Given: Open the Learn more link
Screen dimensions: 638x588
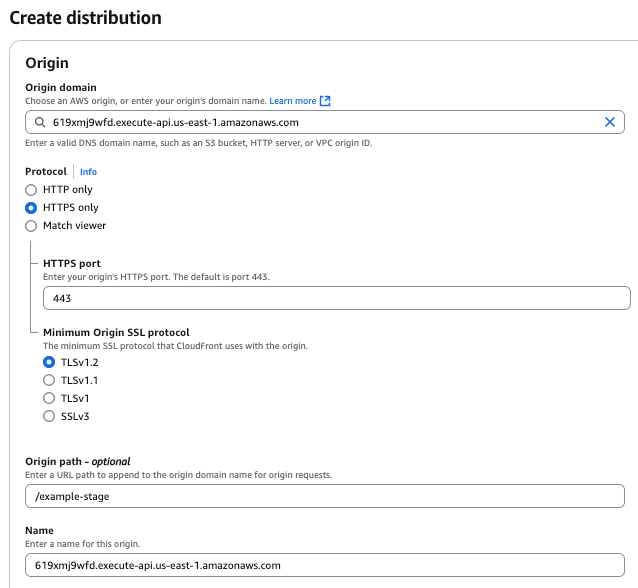Looking at the screenshot, I should click(x=292, y=101).
